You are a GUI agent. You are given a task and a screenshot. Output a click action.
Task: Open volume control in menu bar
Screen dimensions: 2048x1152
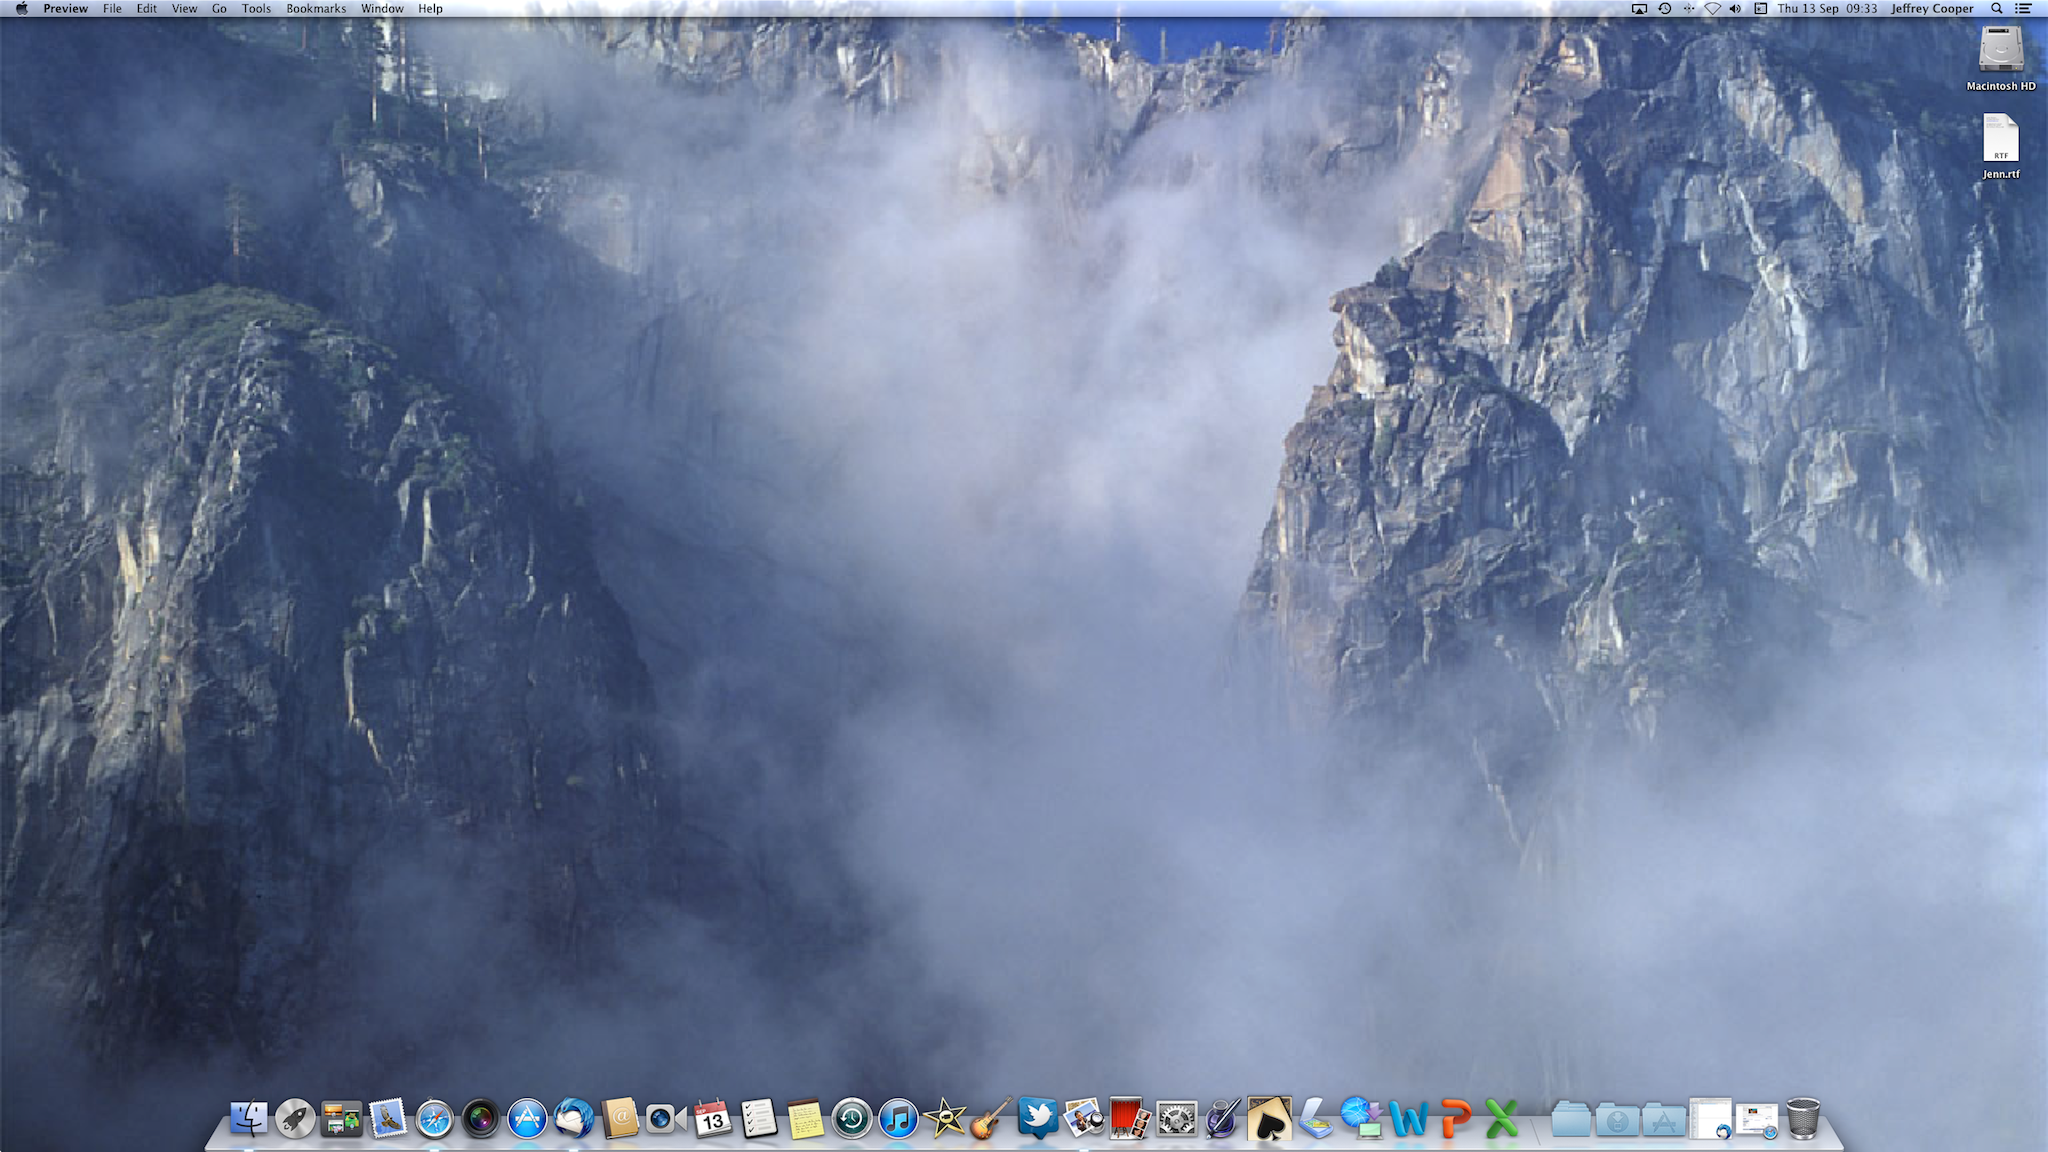click(1735, 8)
